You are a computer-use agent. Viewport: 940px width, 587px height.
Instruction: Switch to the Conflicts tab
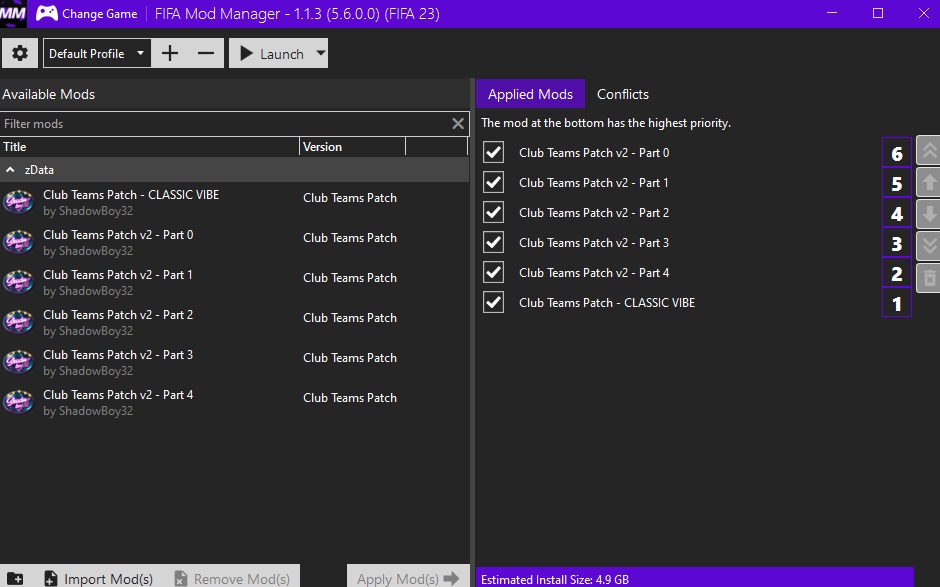click(x=622, y=94)
